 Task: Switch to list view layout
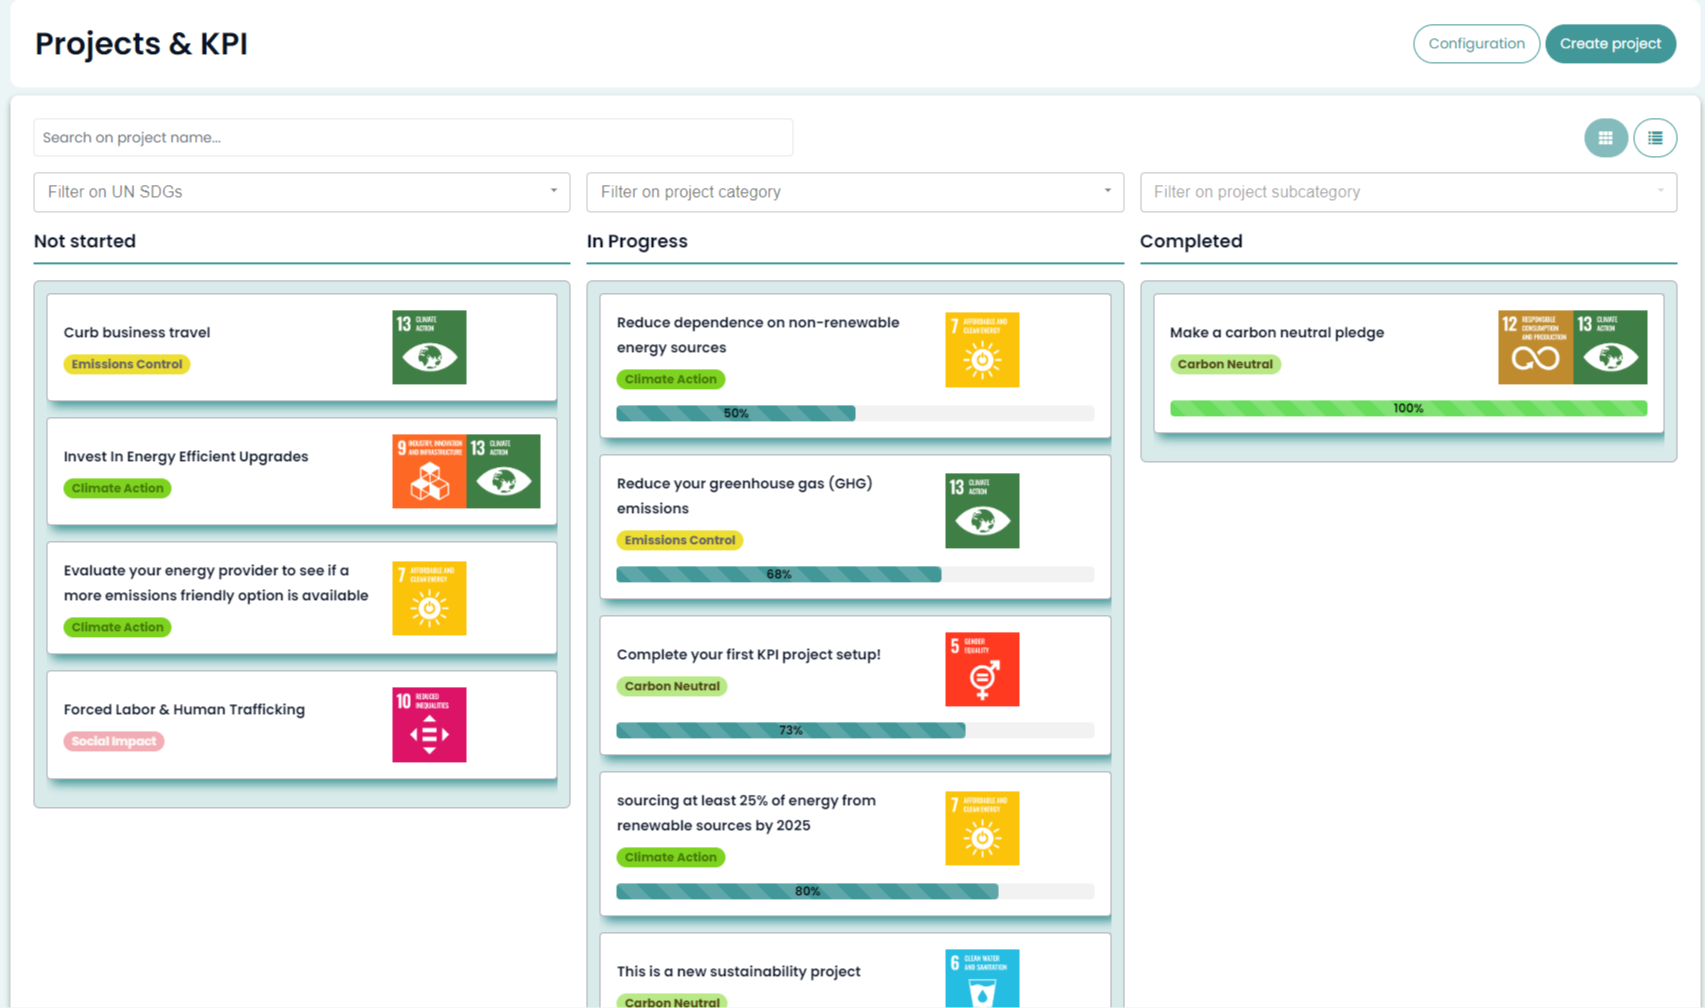[1655, 137]
